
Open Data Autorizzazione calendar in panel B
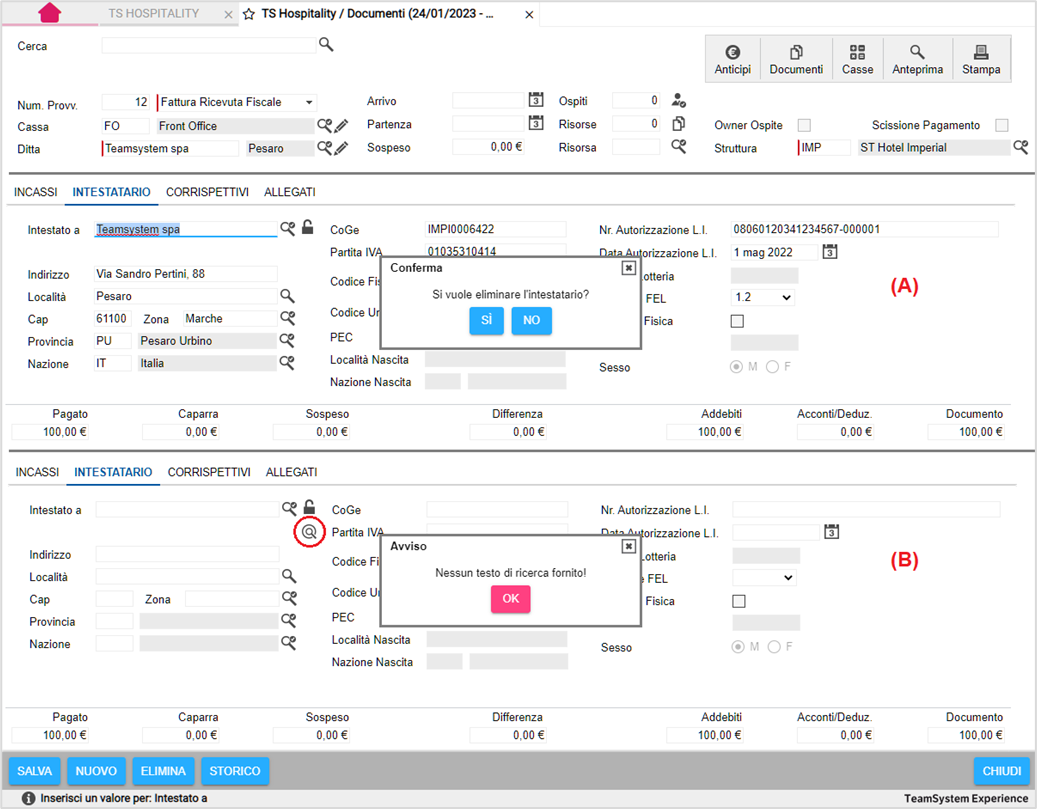click(x=831, y=531)
